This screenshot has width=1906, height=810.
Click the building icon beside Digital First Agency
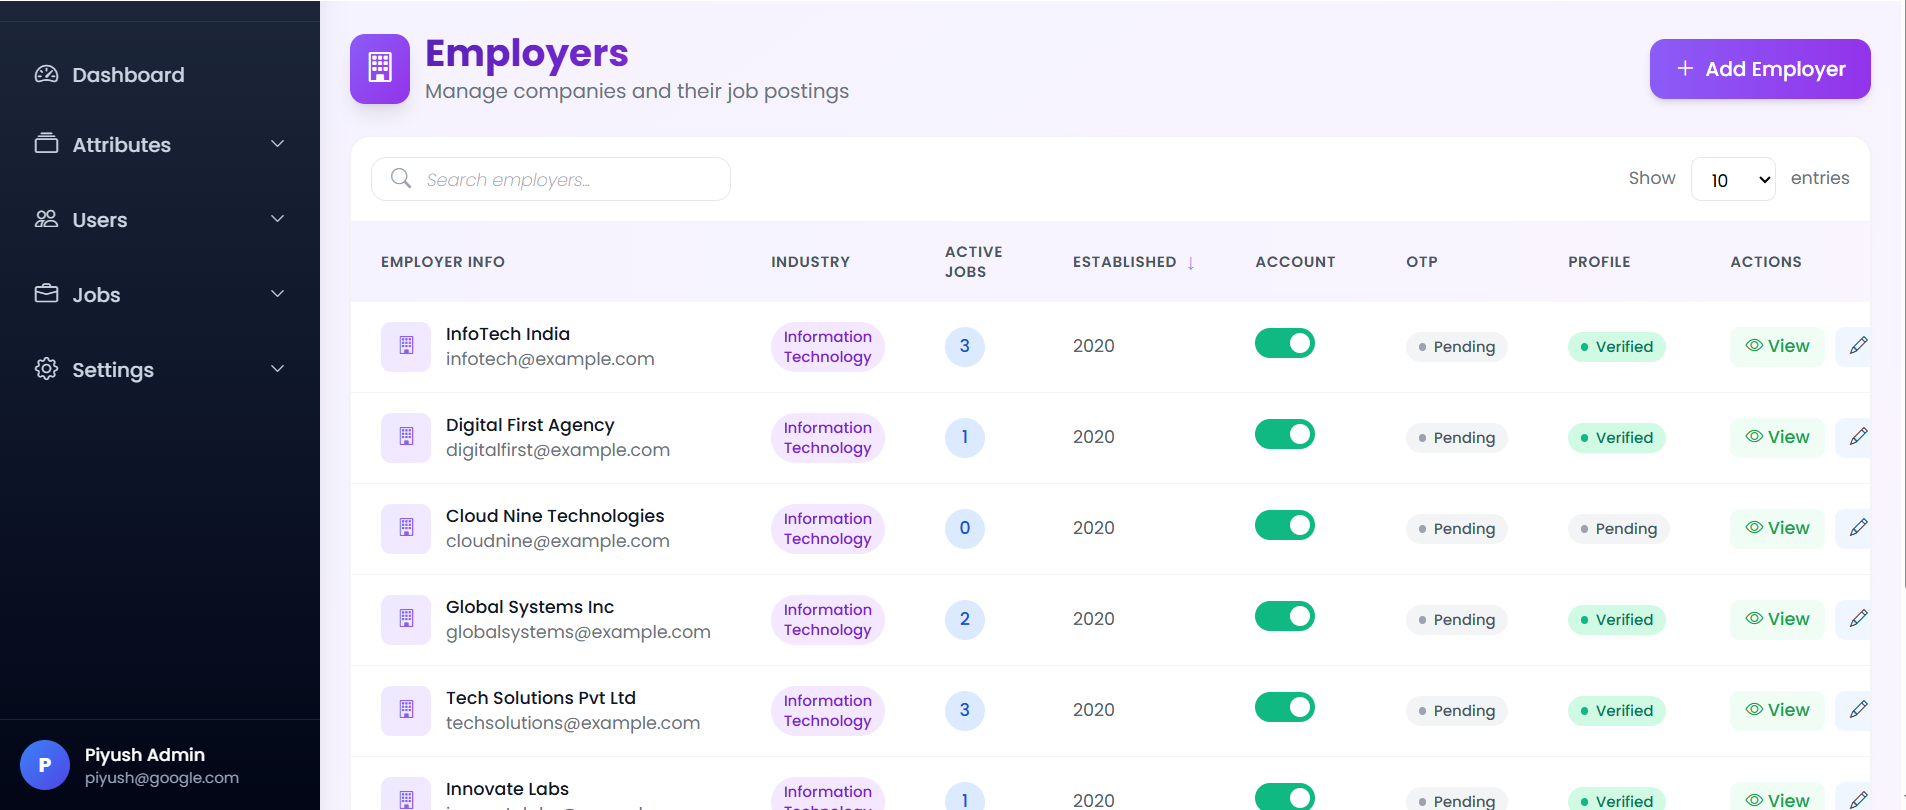coord(406,437)
